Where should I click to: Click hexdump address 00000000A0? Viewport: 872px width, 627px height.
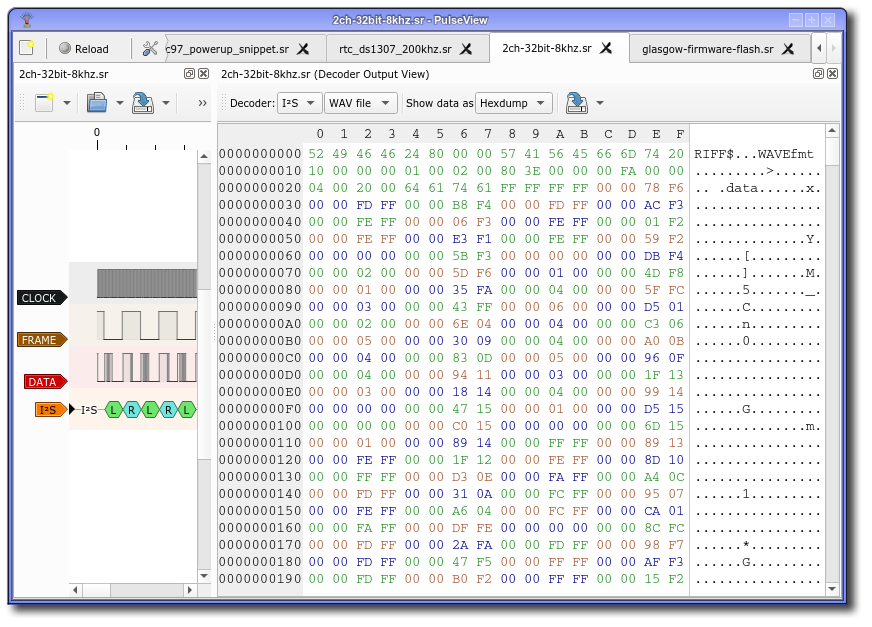pos(260,324)
